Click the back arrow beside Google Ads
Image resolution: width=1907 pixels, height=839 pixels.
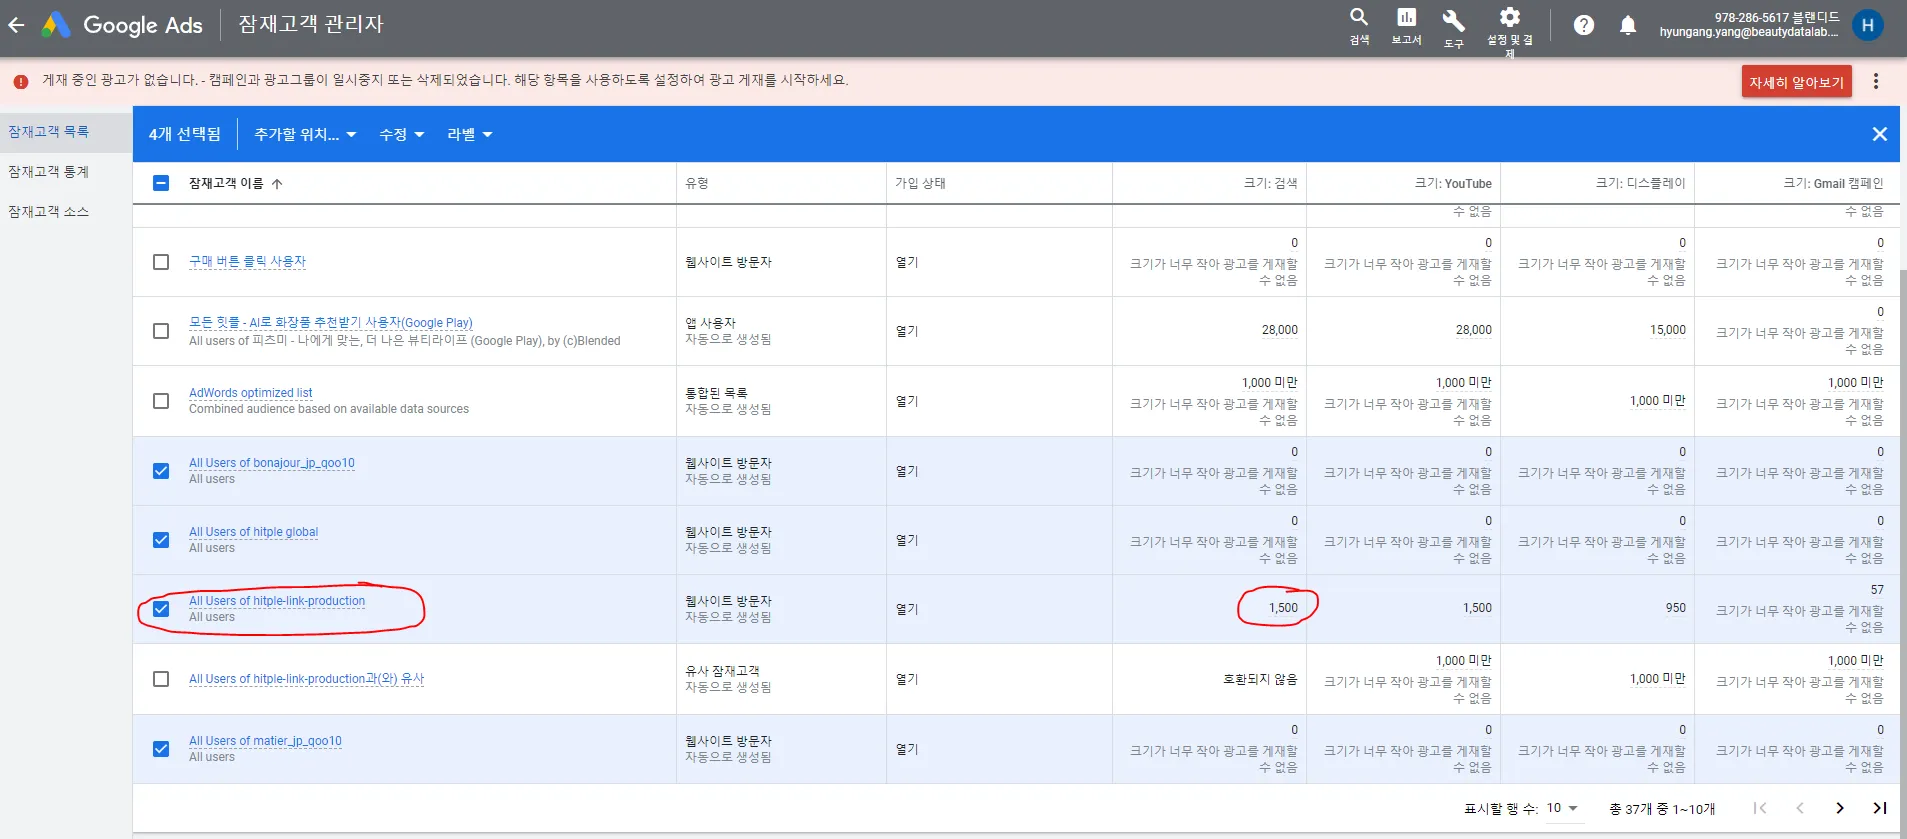[17, 25]
